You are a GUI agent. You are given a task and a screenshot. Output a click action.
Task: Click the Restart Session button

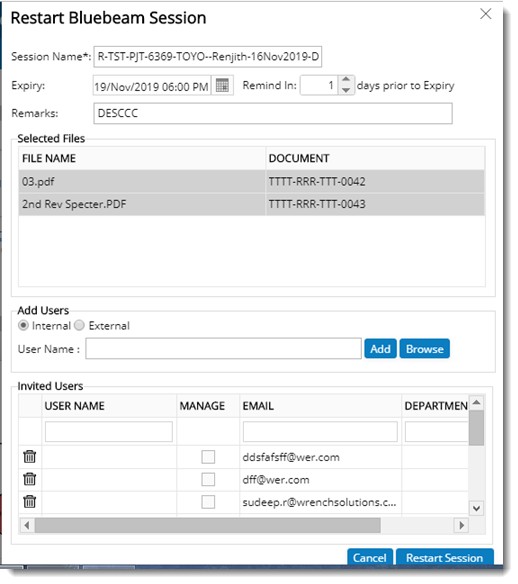[x=445, y=557]
